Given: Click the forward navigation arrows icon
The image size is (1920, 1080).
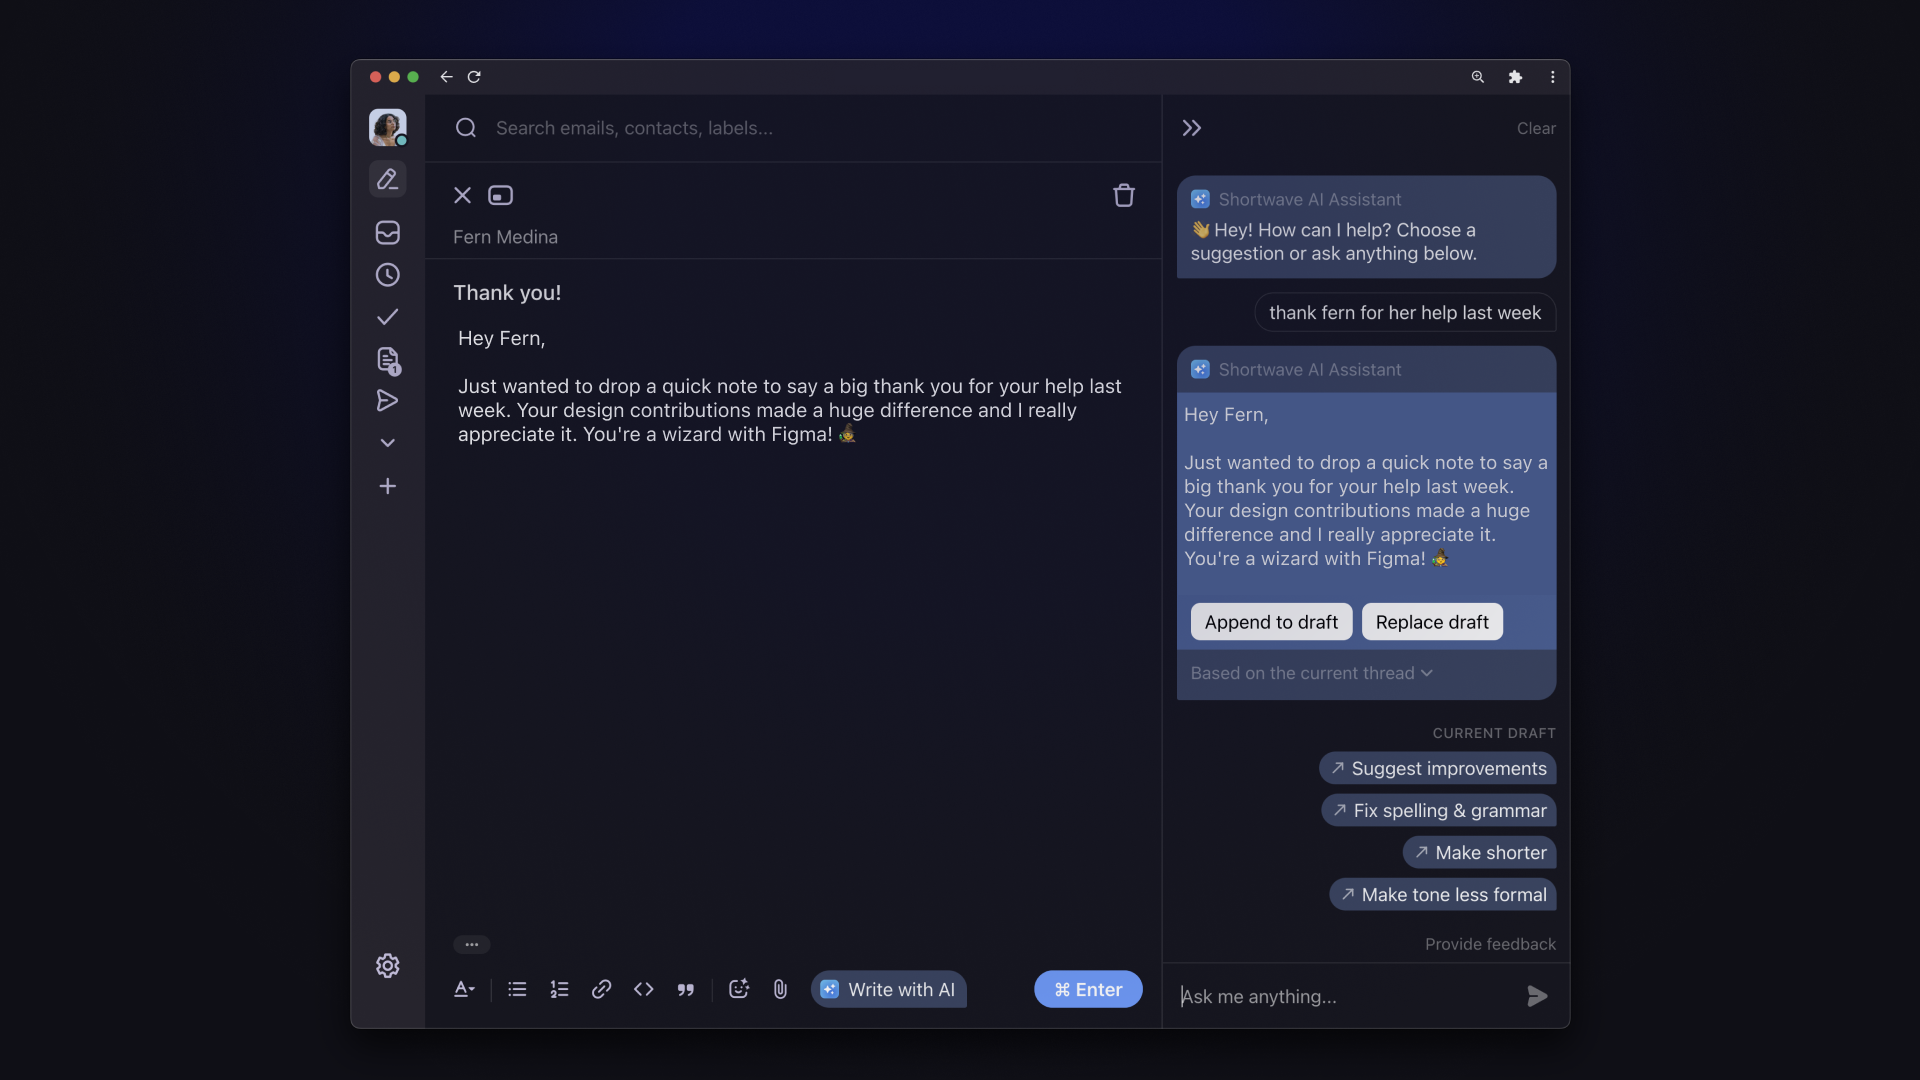Looking at the screenshot, I should tap(1192, 128).
